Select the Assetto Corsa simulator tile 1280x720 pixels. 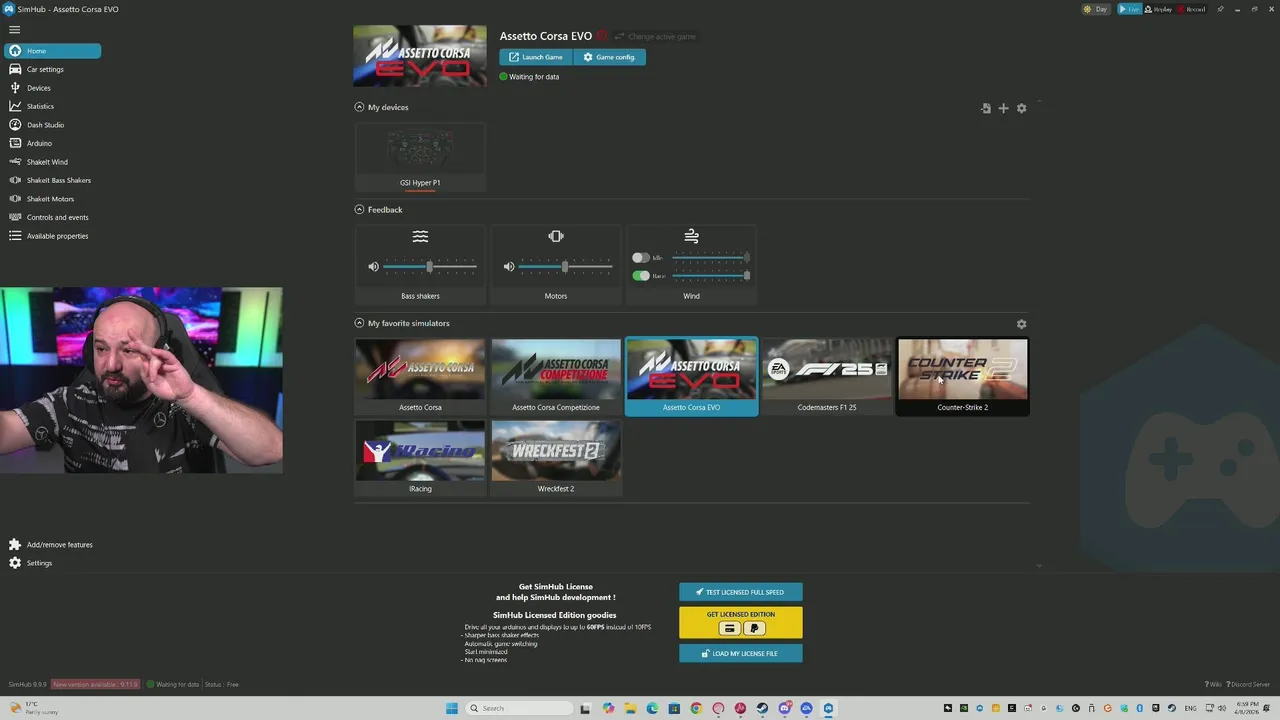(420, 376)
